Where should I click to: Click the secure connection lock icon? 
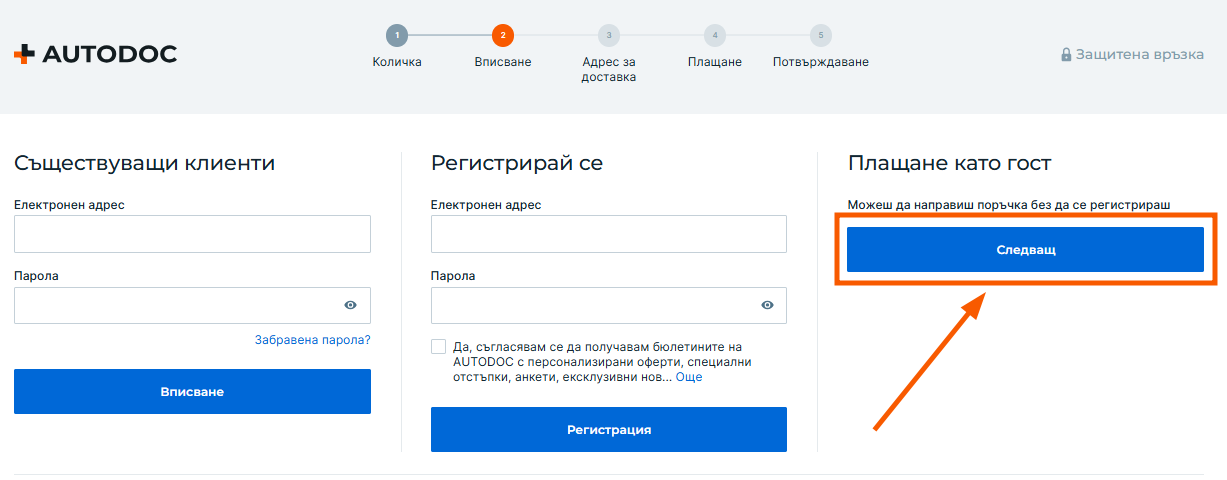(x=1066, y=55)
